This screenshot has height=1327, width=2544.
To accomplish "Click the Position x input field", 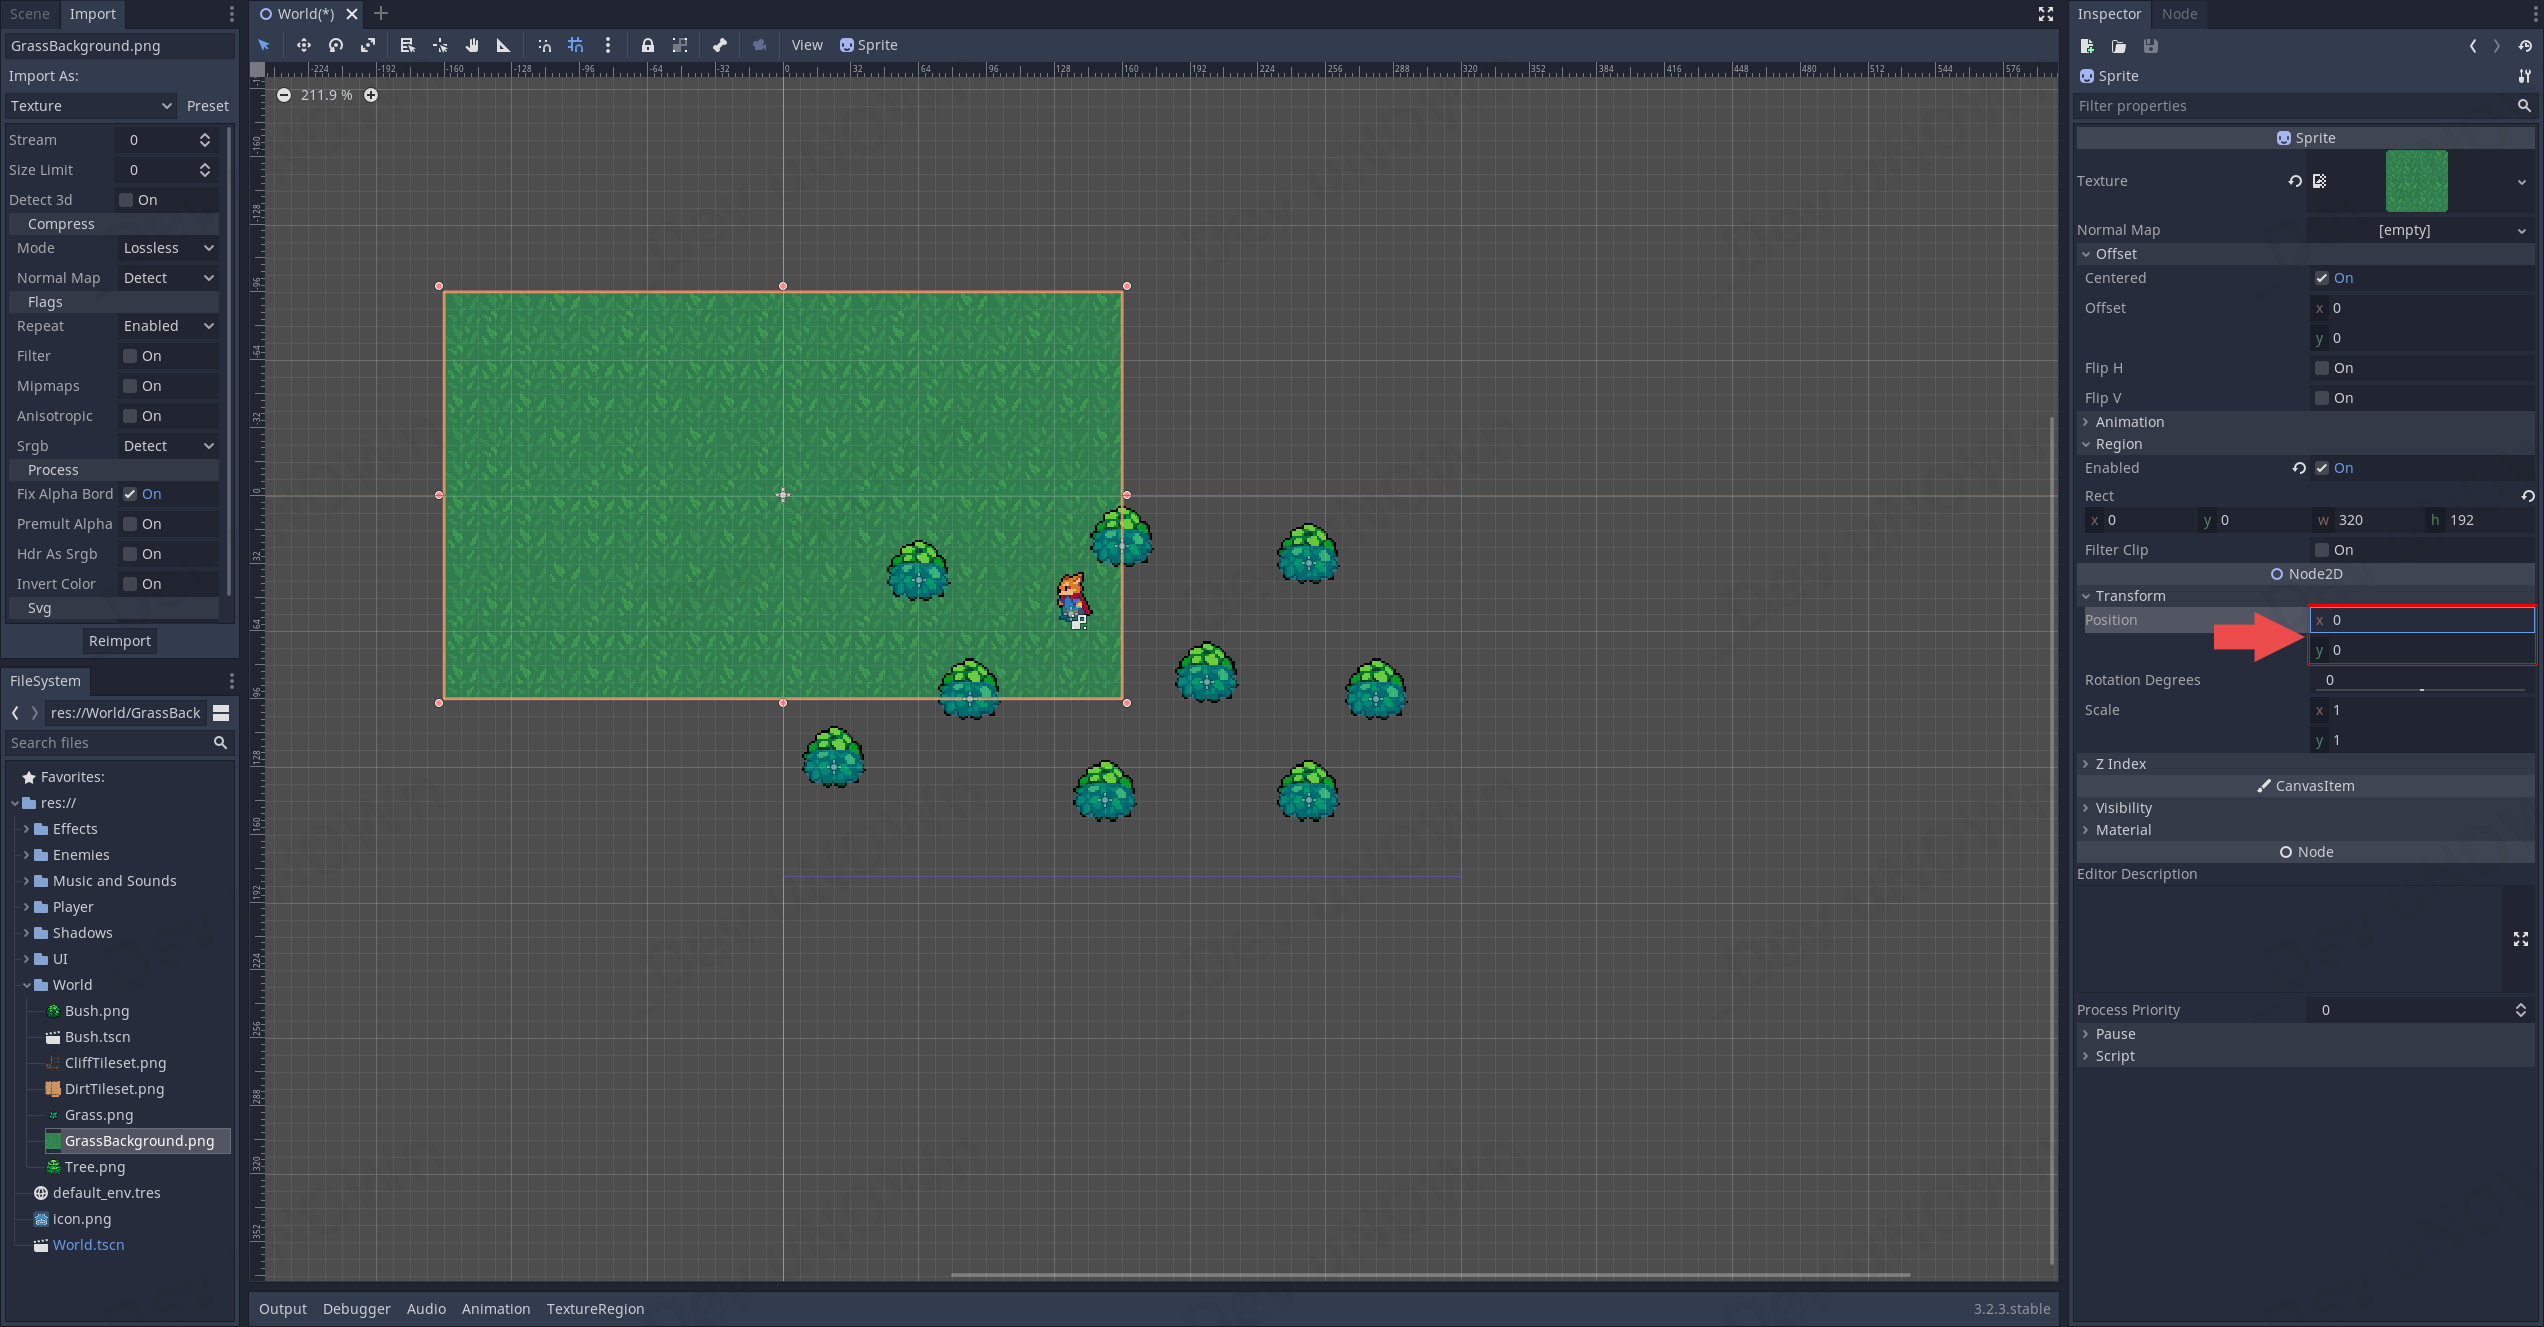I will (2422, 620).
